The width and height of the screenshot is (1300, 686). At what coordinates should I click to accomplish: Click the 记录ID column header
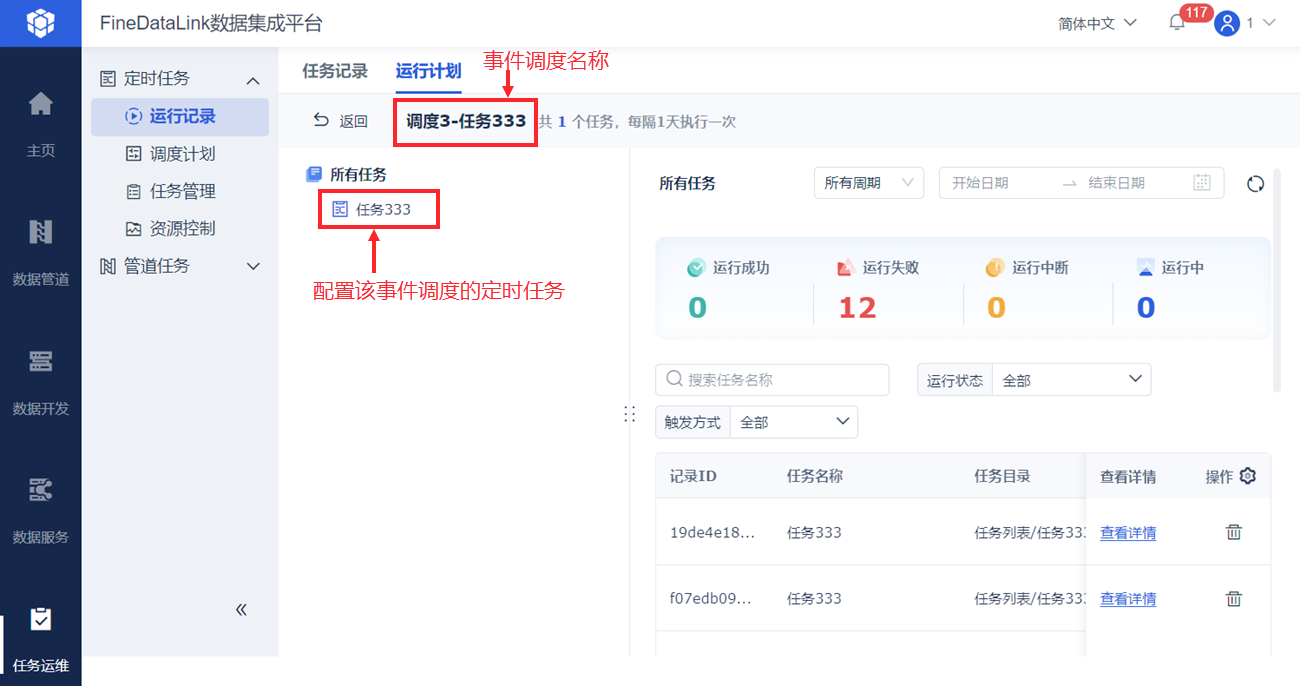tap(693, 476)
